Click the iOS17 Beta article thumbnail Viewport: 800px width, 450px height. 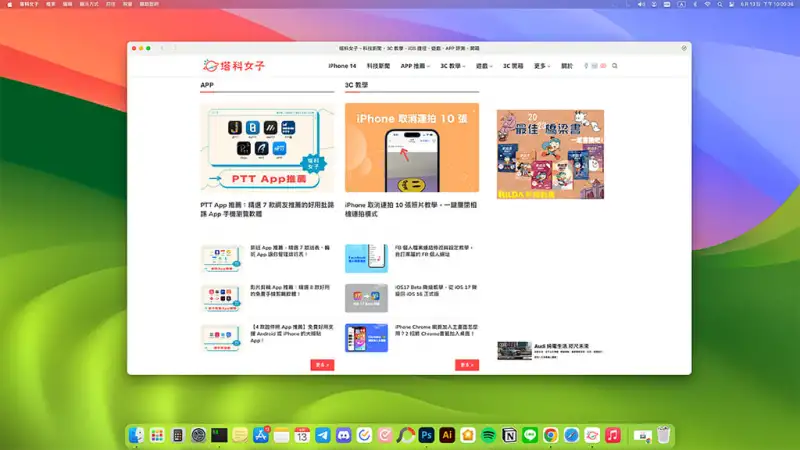[x=366, y=298]
